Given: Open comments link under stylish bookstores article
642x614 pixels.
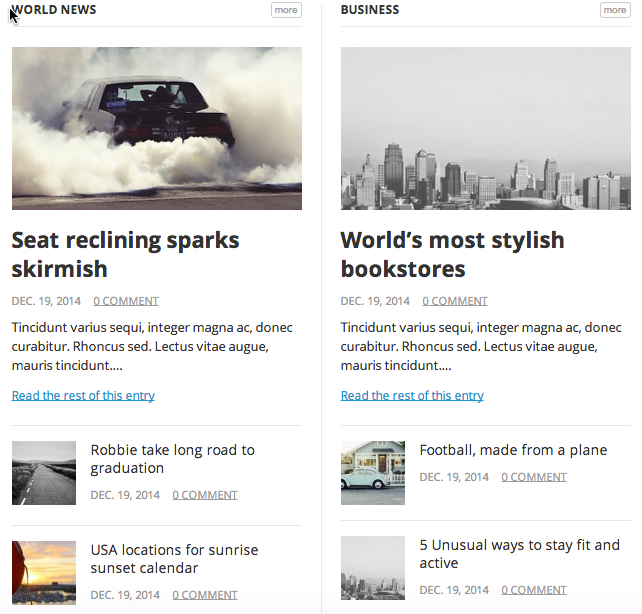Looking at the screenshot, I should [455, 301].
